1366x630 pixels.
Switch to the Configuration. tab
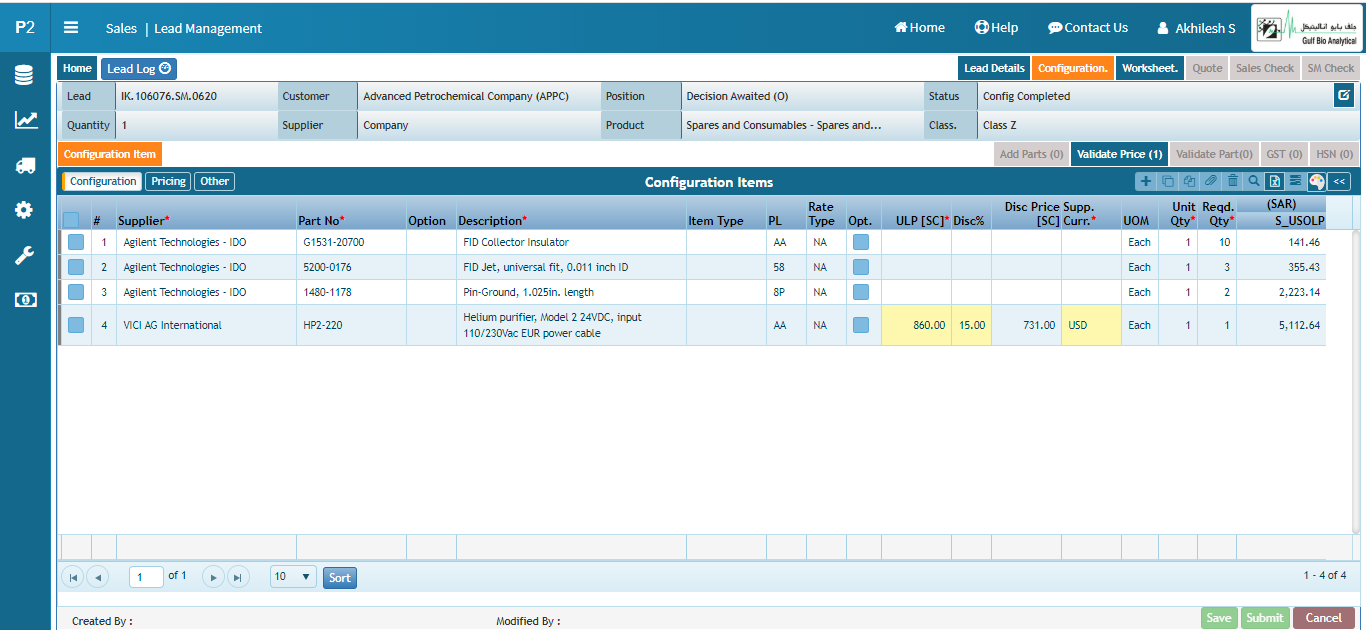click(x=1073, y=68)
